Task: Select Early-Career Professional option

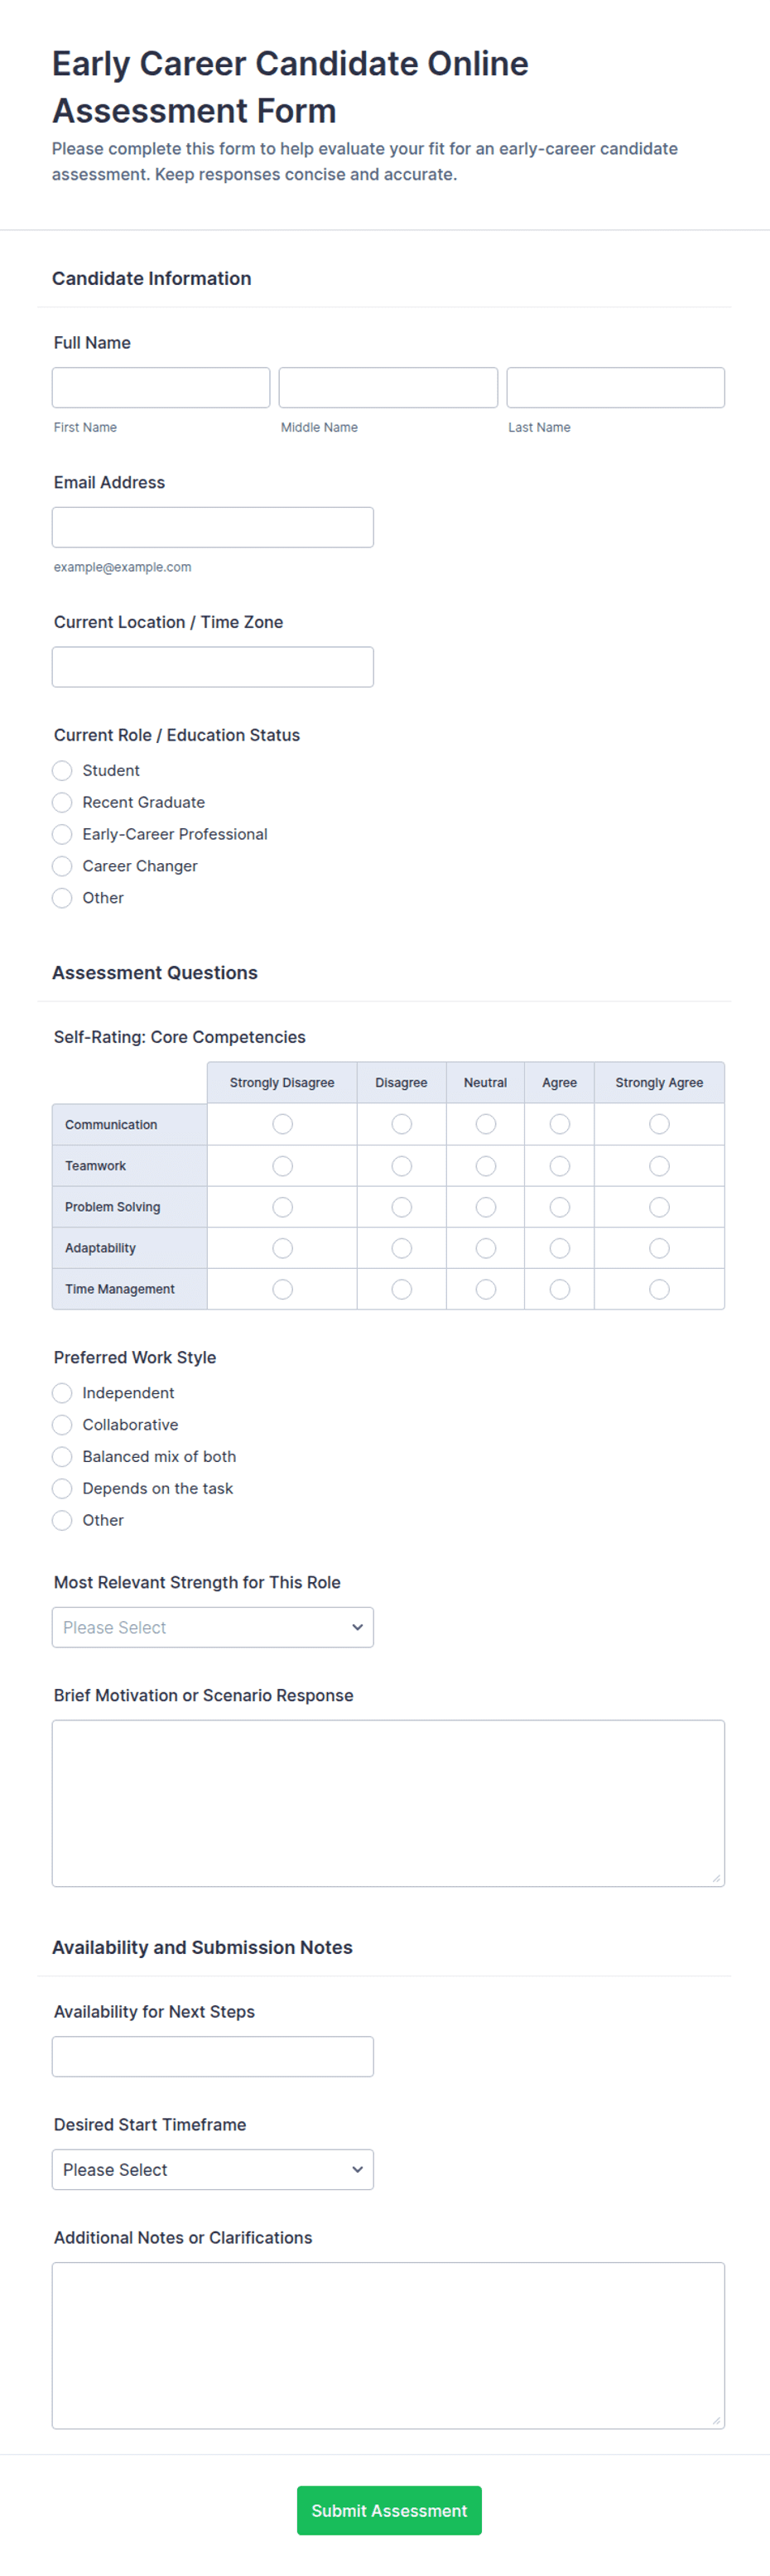Action: tap(62, 835)
